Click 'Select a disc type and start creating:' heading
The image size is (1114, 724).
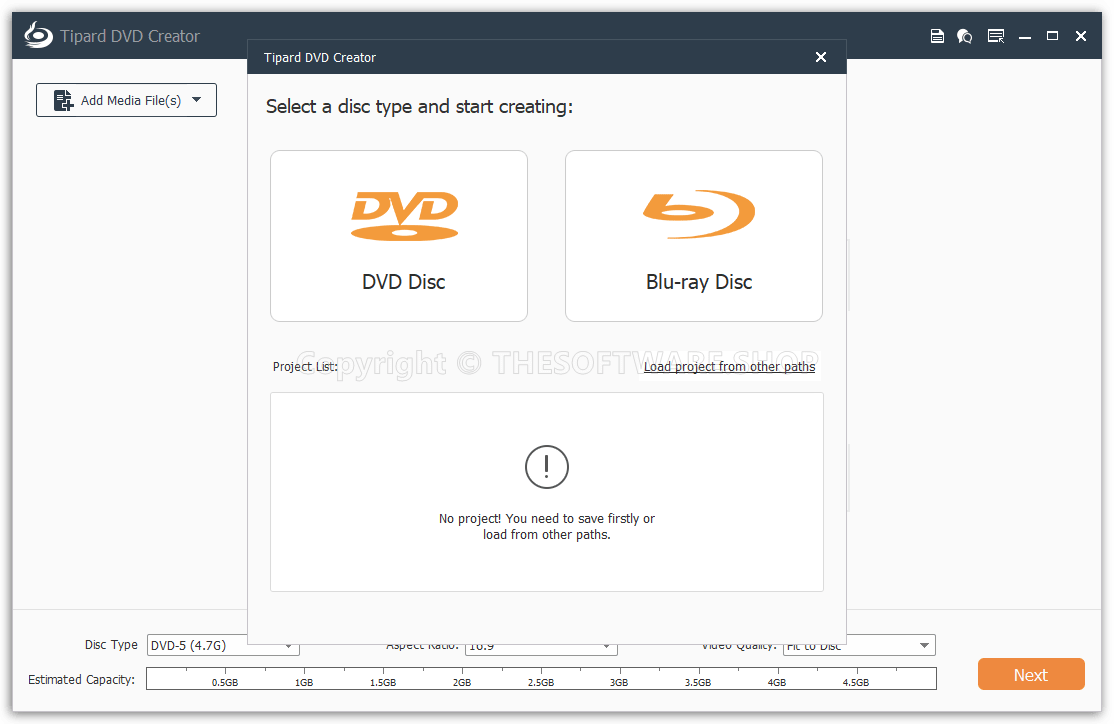coord(419,107)
